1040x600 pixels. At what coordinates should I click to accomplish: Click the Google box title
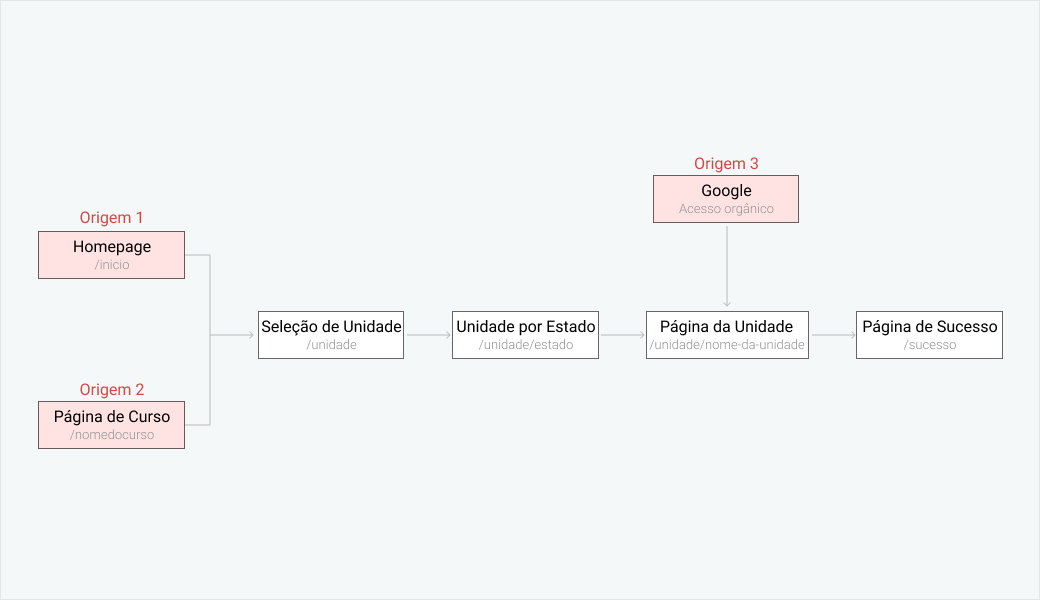[726, 191]
